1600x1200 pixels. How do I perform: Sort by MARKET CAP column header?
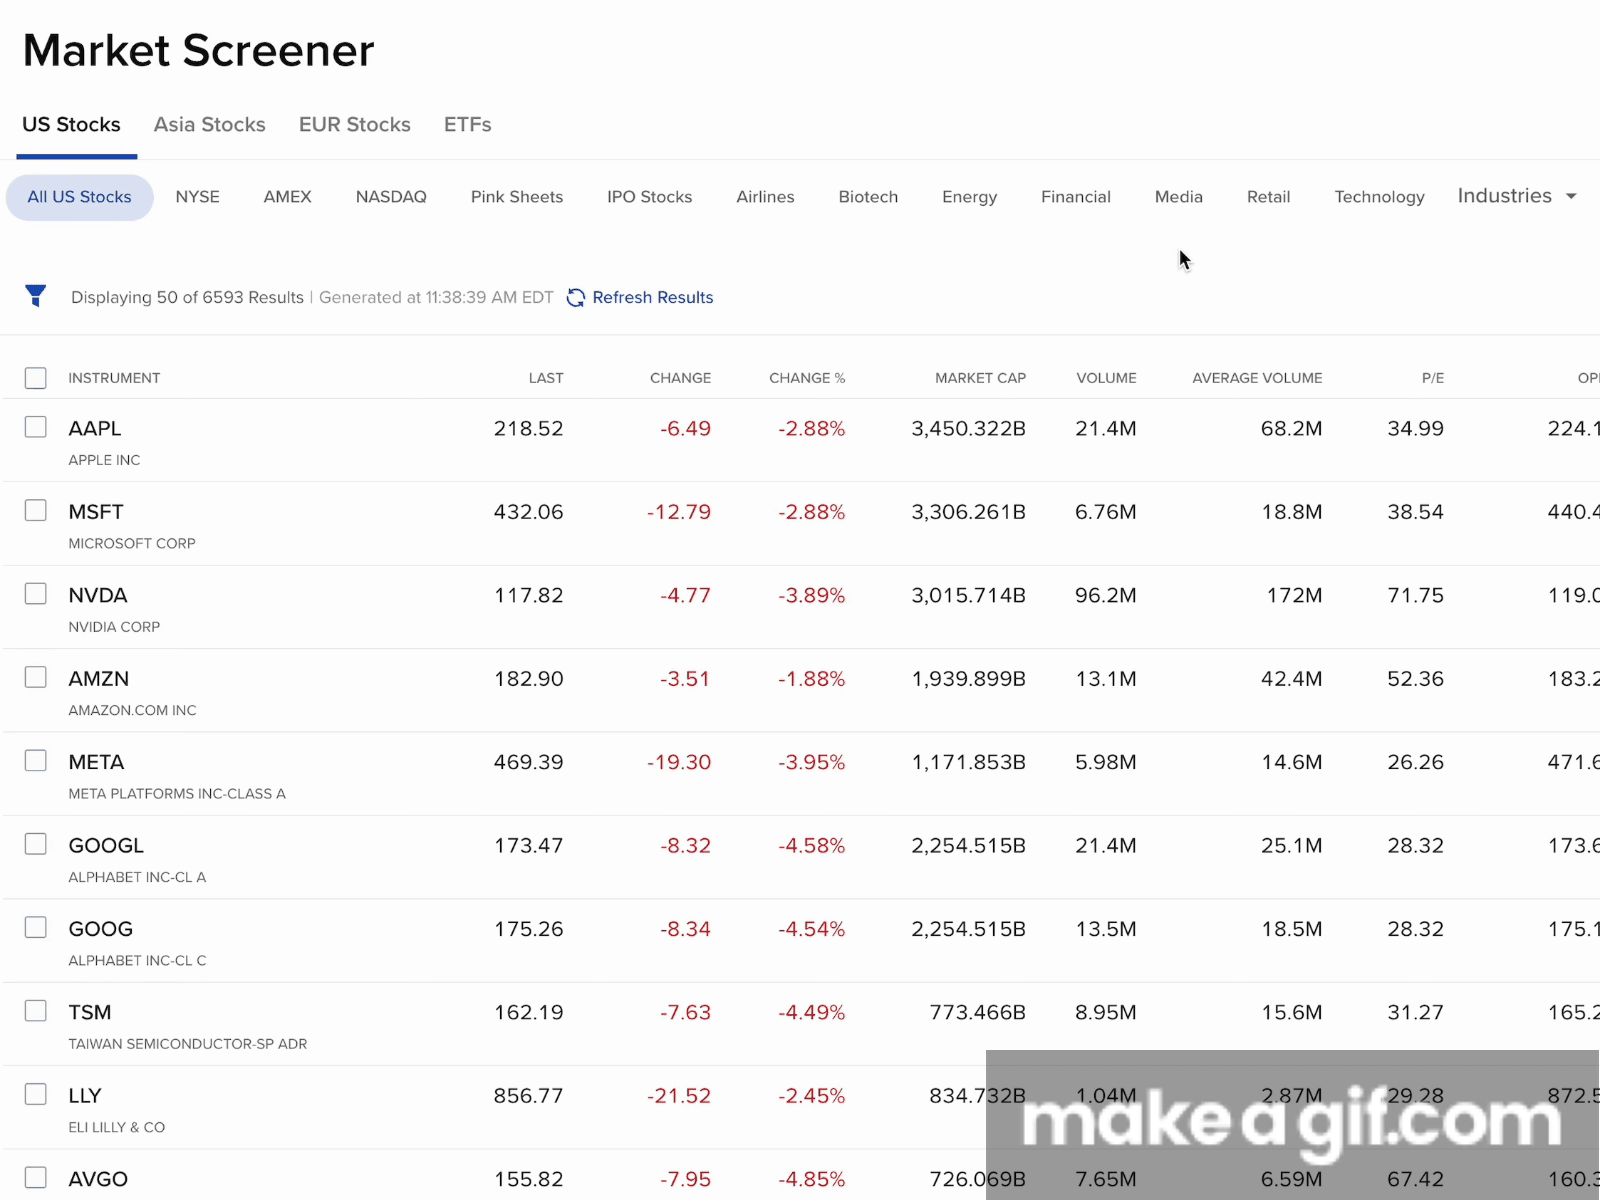(979, 378)
